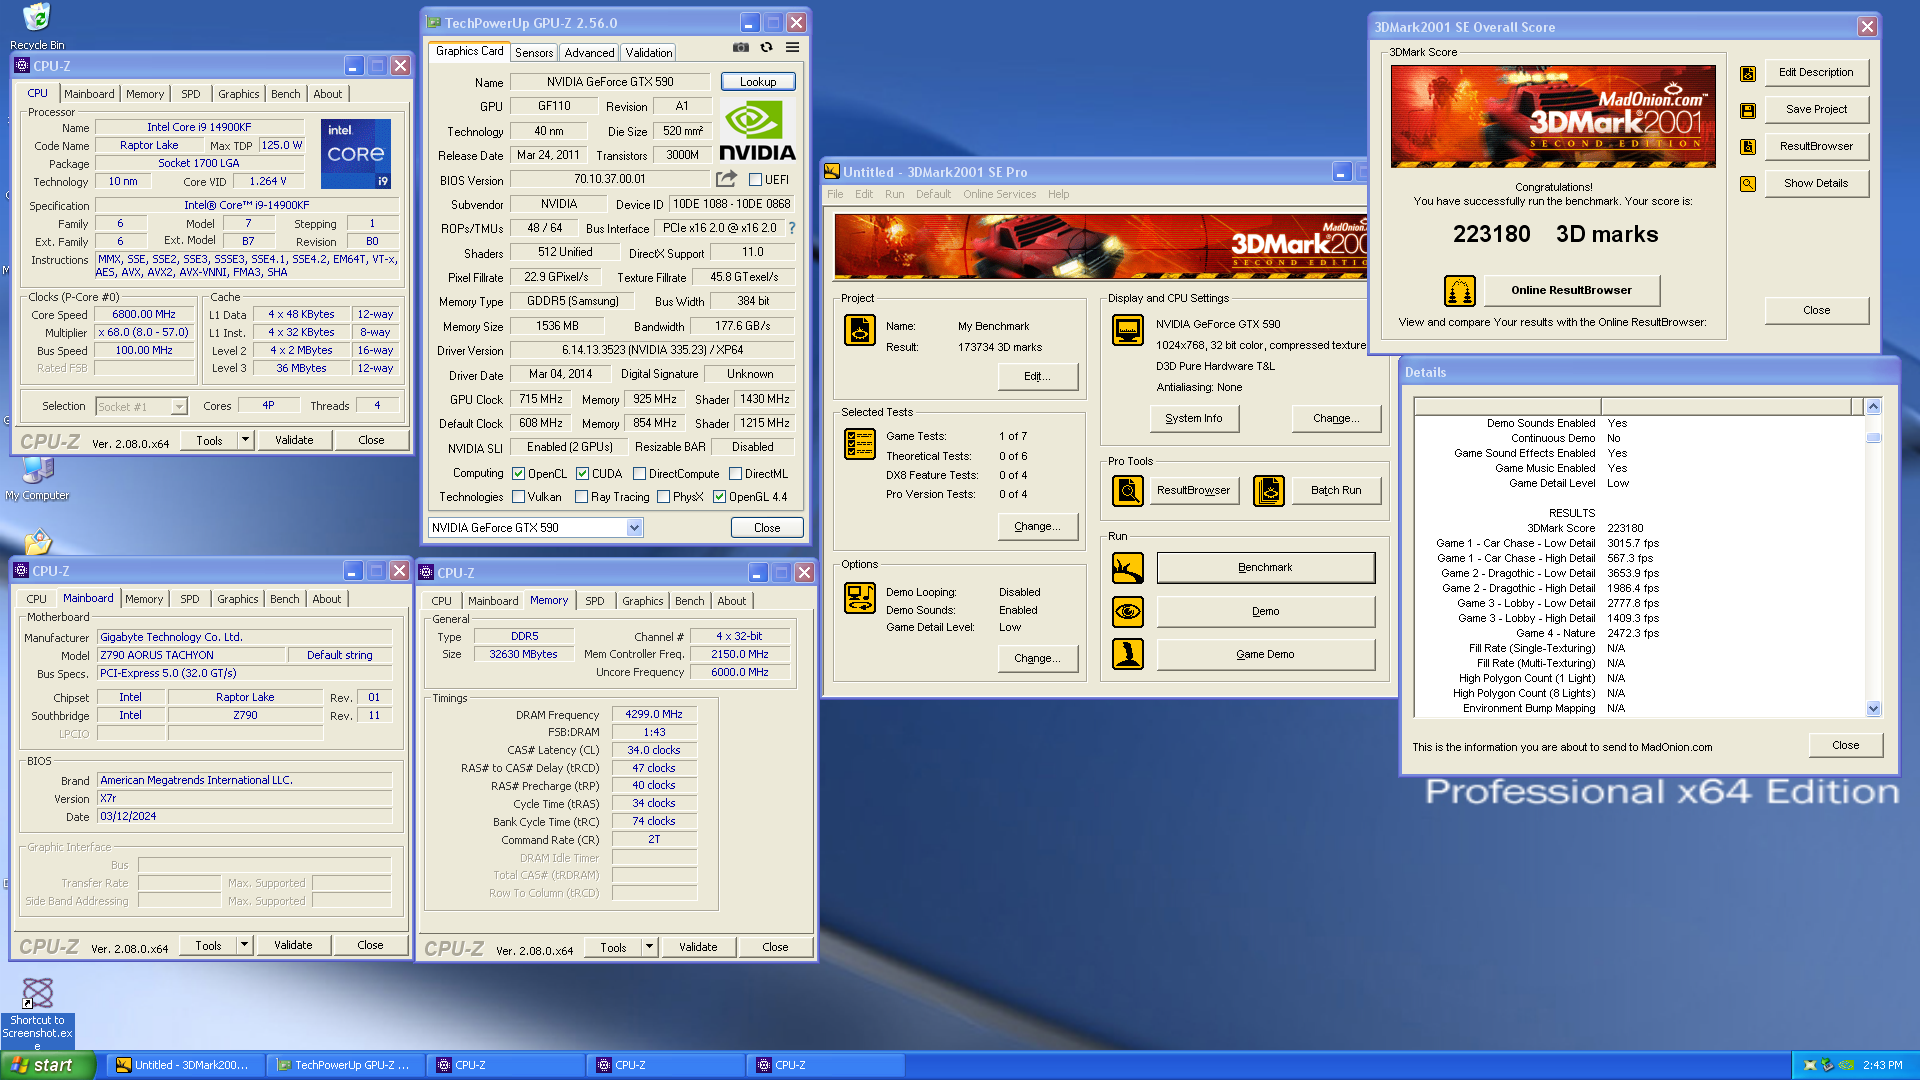Click the Benchmark run icon
The width and height of the screenshot is (1920, 1080).
coord(1128,567)
